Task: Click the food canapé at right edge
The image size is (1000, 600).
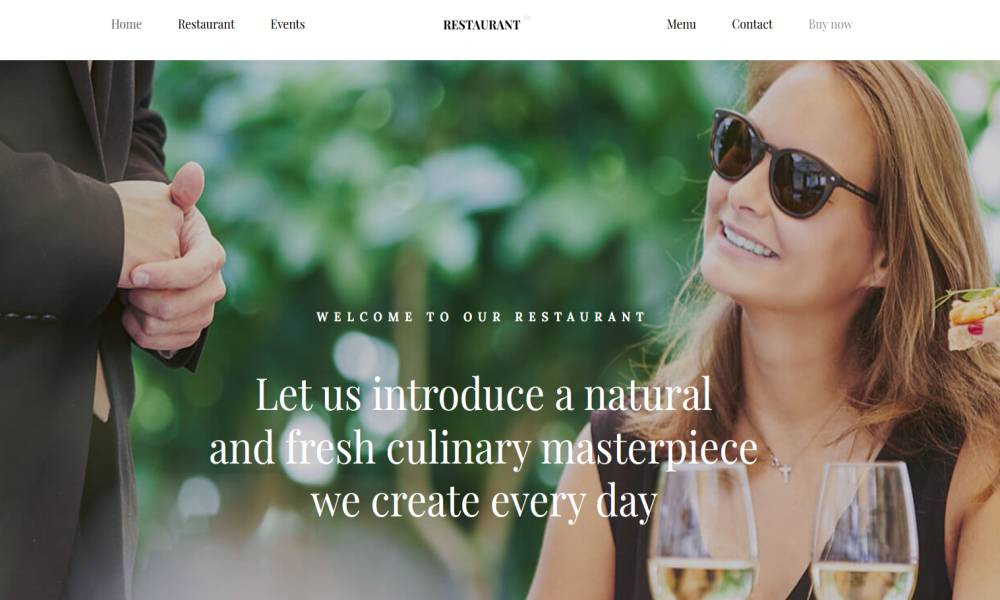Action: click(x=973, y=317)
